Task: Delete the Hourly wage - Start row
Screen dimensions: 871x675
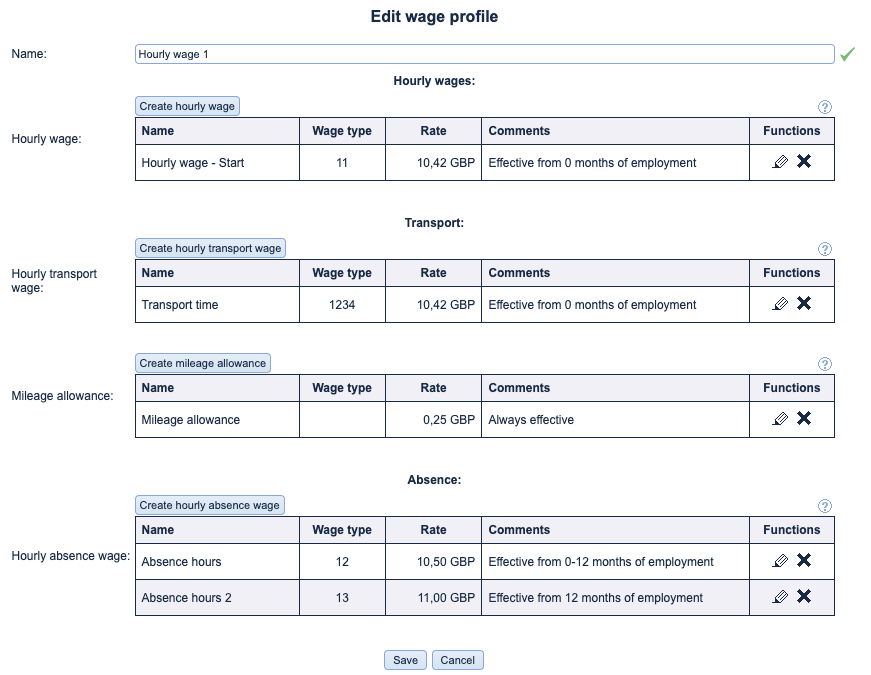Action: point(804,161)
